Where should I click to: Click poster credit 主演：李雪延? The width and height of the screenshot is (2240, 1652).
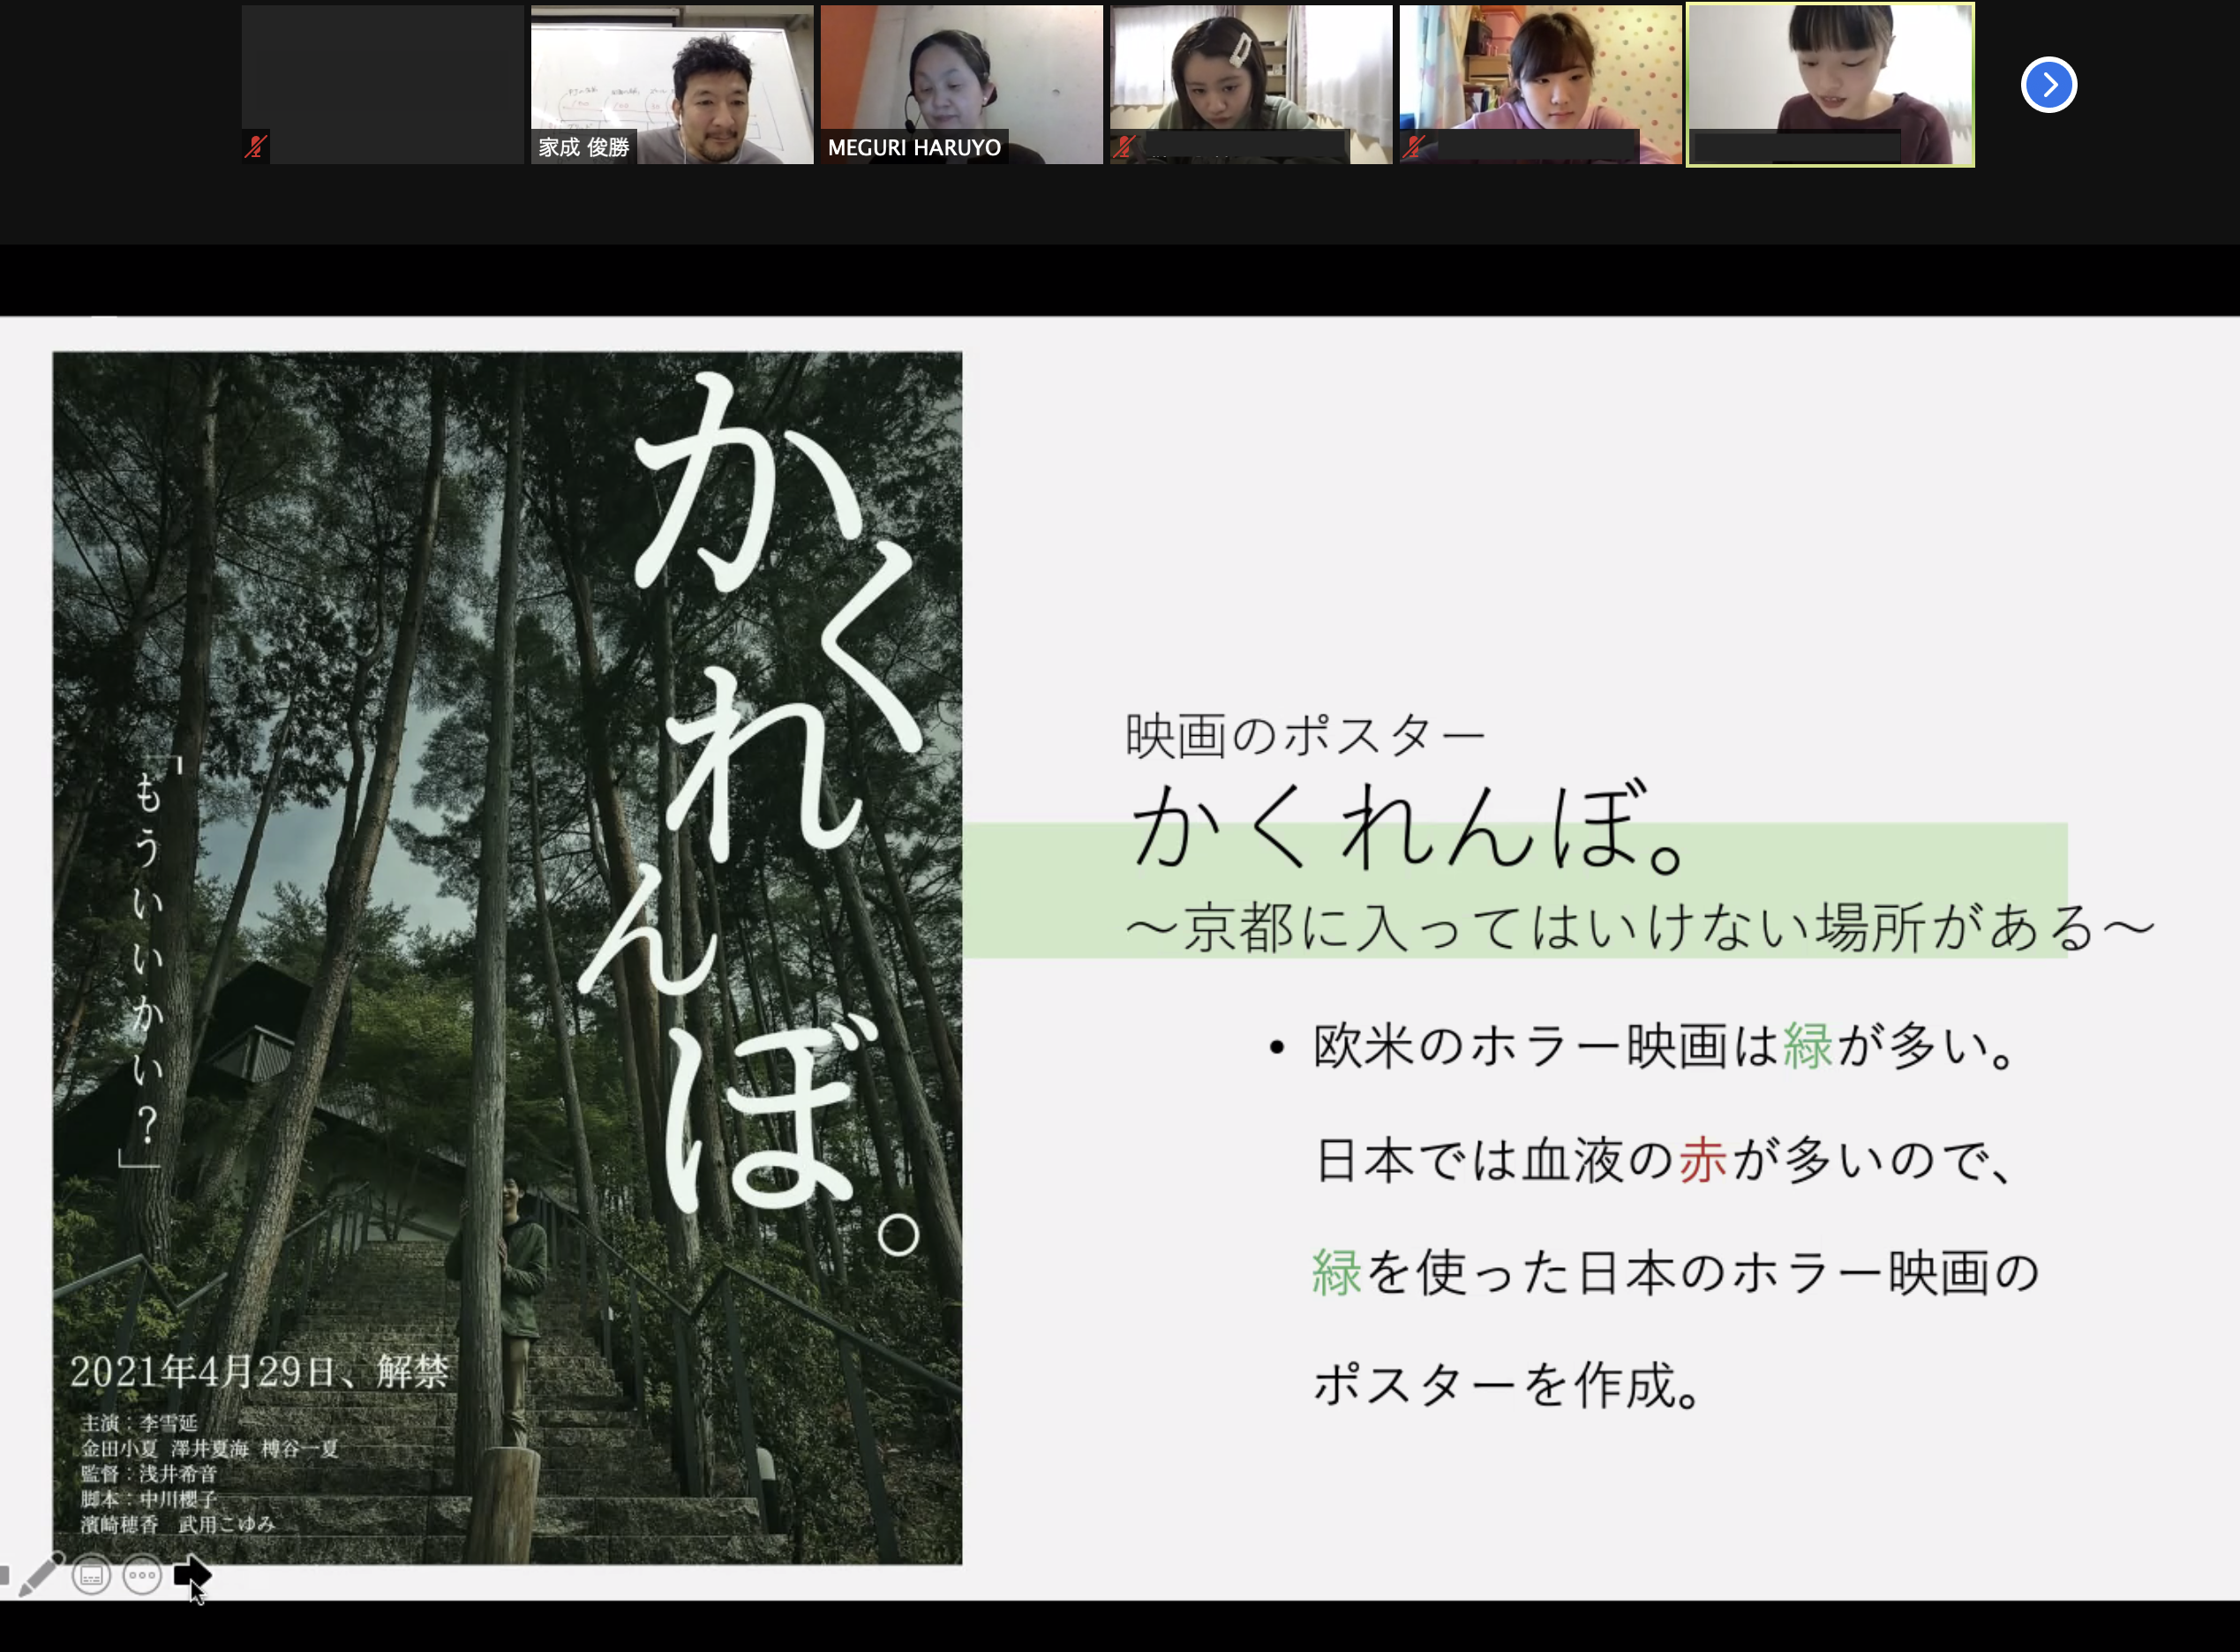(139, 1423)
